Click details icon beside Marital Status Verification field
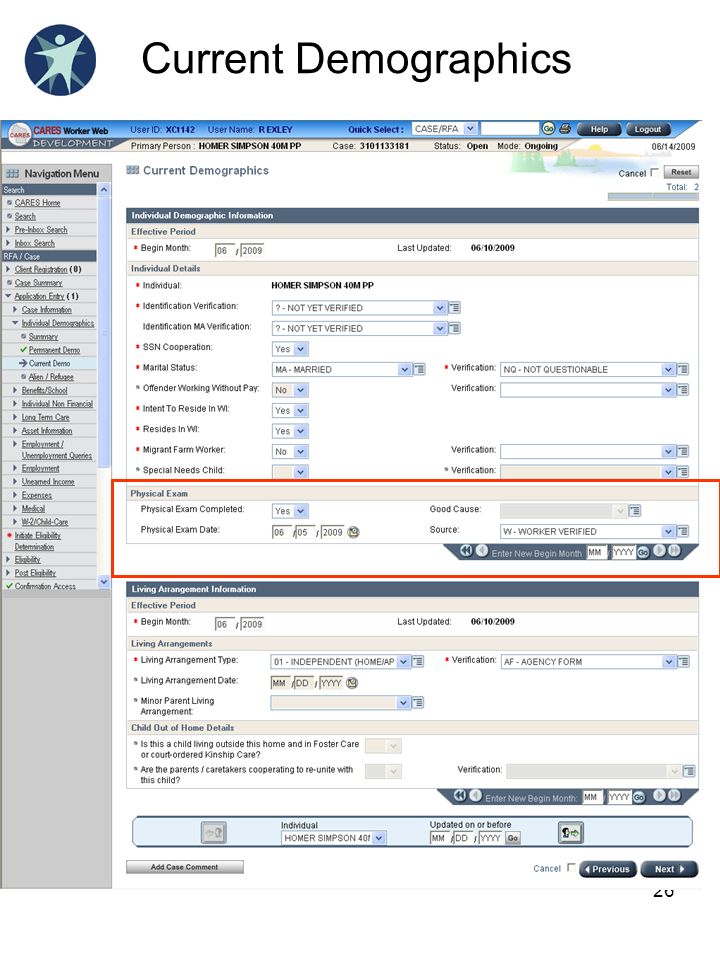Image resolution: width=720 pixels, height=960 pixels. click(x=683, y=369)
